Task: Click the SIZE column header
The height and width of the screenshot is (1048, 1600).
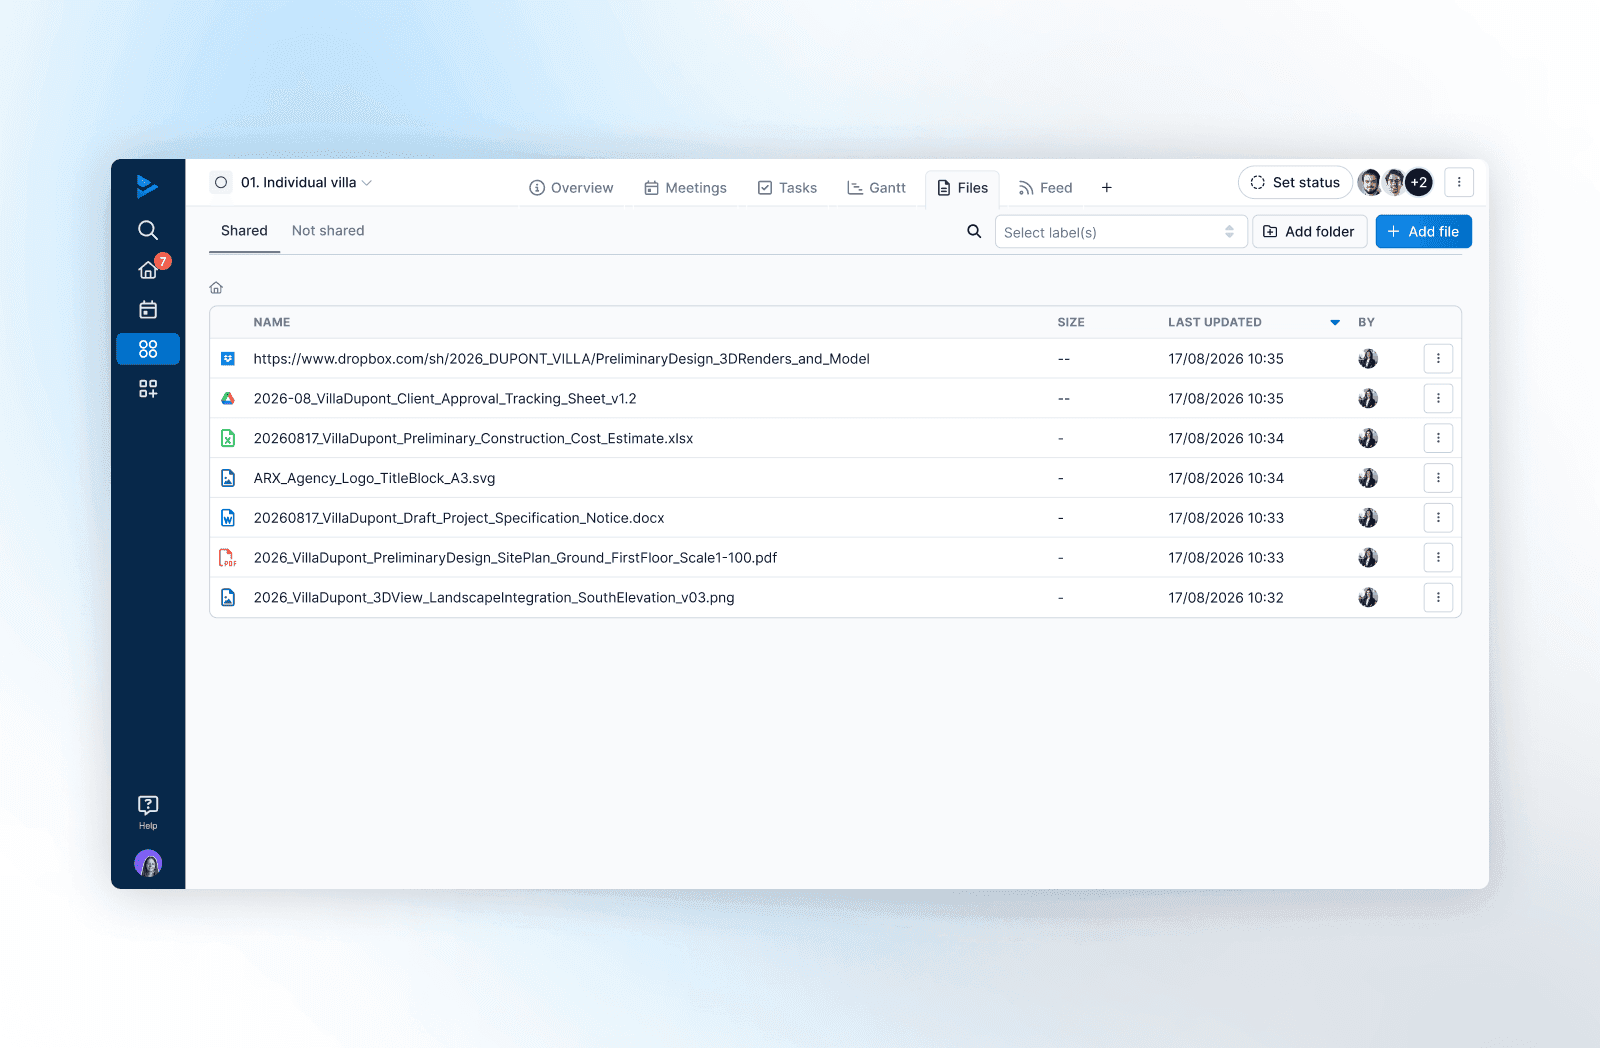Action: [x=1071, y=323]
